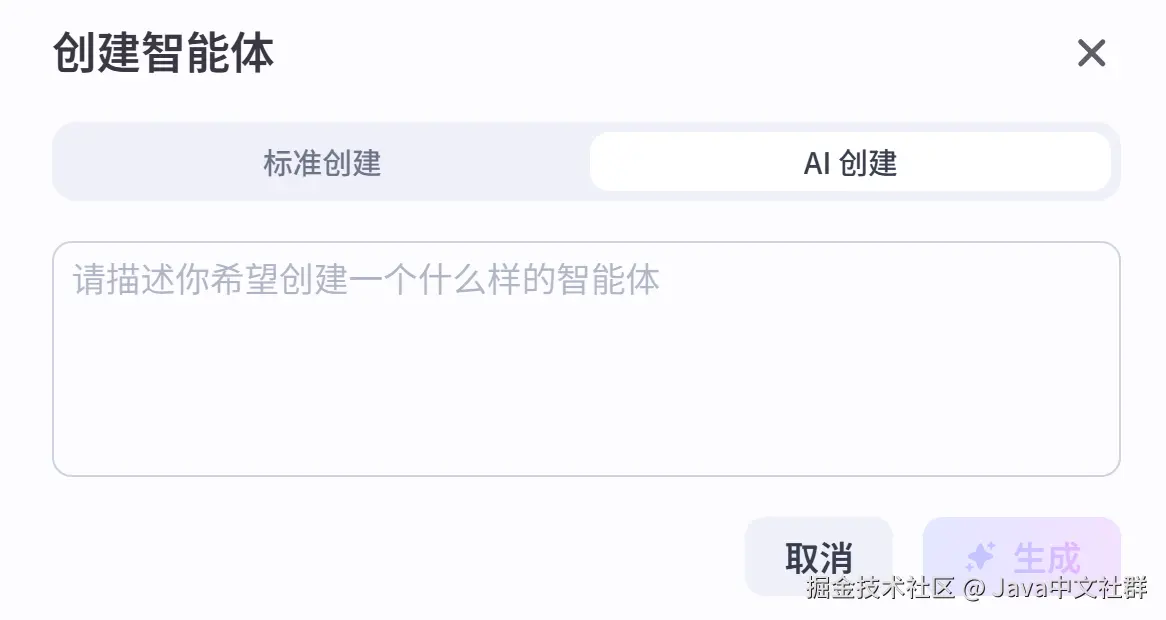
Task: Click the 掘金技术社区 watermark text
Action: [880, 588]
